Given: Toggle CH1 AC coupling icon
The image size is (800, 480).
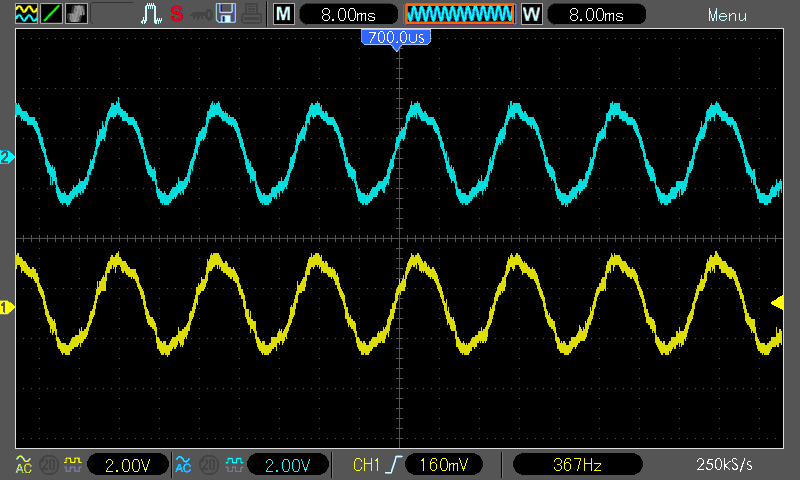Looking at the screenshot, I should pos(23,464).
